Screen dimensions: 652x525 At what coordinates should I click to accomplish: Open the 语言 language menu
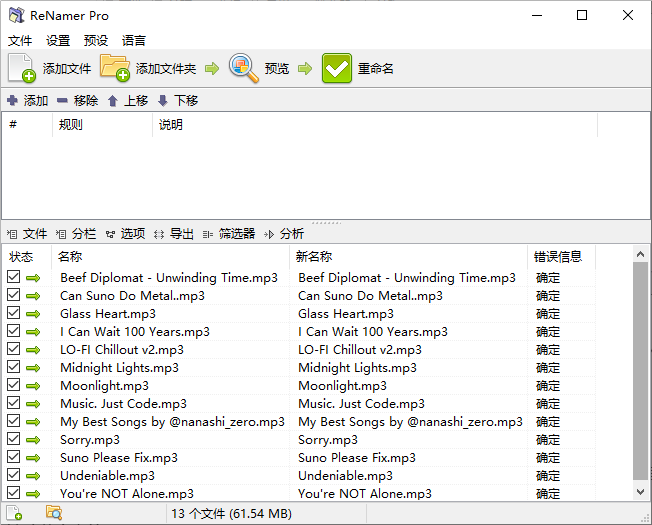pyautogui.click(x=133, y=40)
